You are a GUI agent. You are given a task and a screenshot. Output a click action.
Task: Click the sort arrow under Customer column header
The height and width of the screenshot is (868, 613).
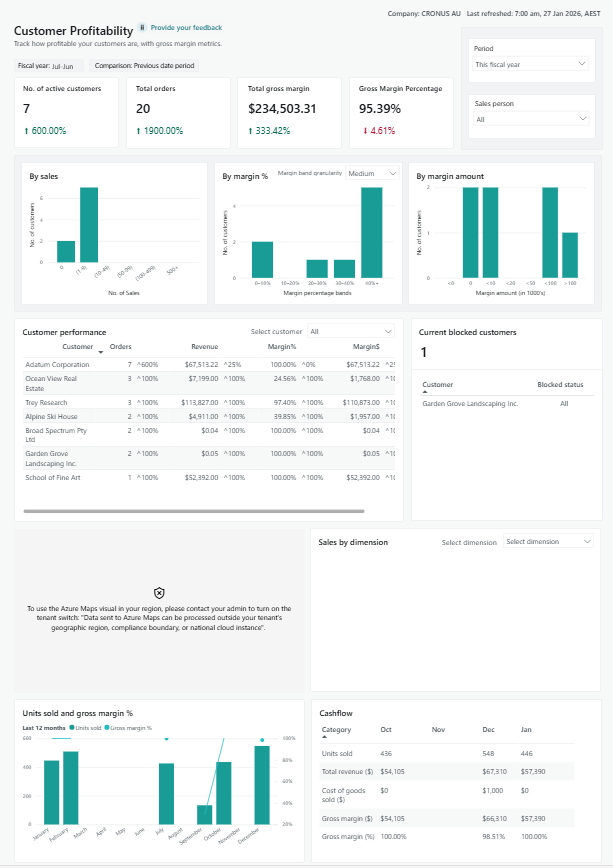(100, 353)
